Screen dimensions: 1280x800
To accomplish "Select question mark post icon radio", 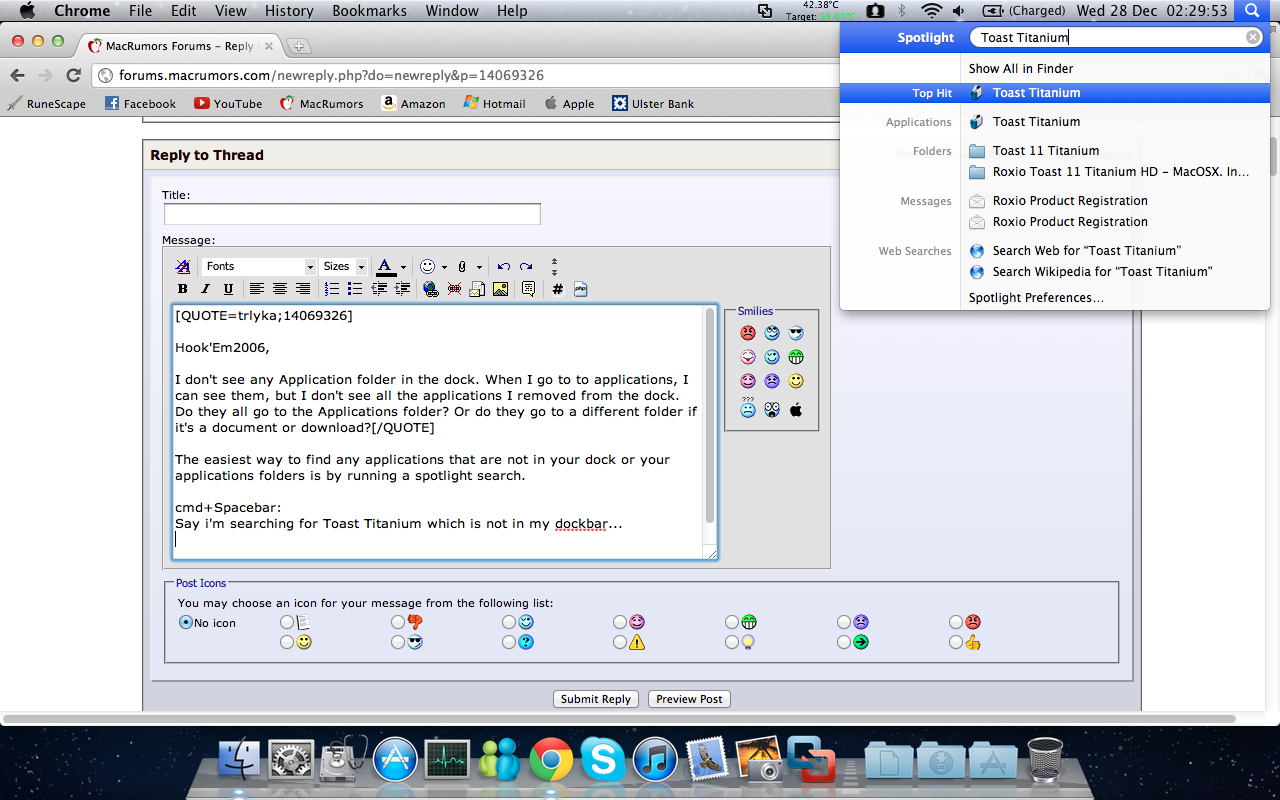I will [510, 642].
